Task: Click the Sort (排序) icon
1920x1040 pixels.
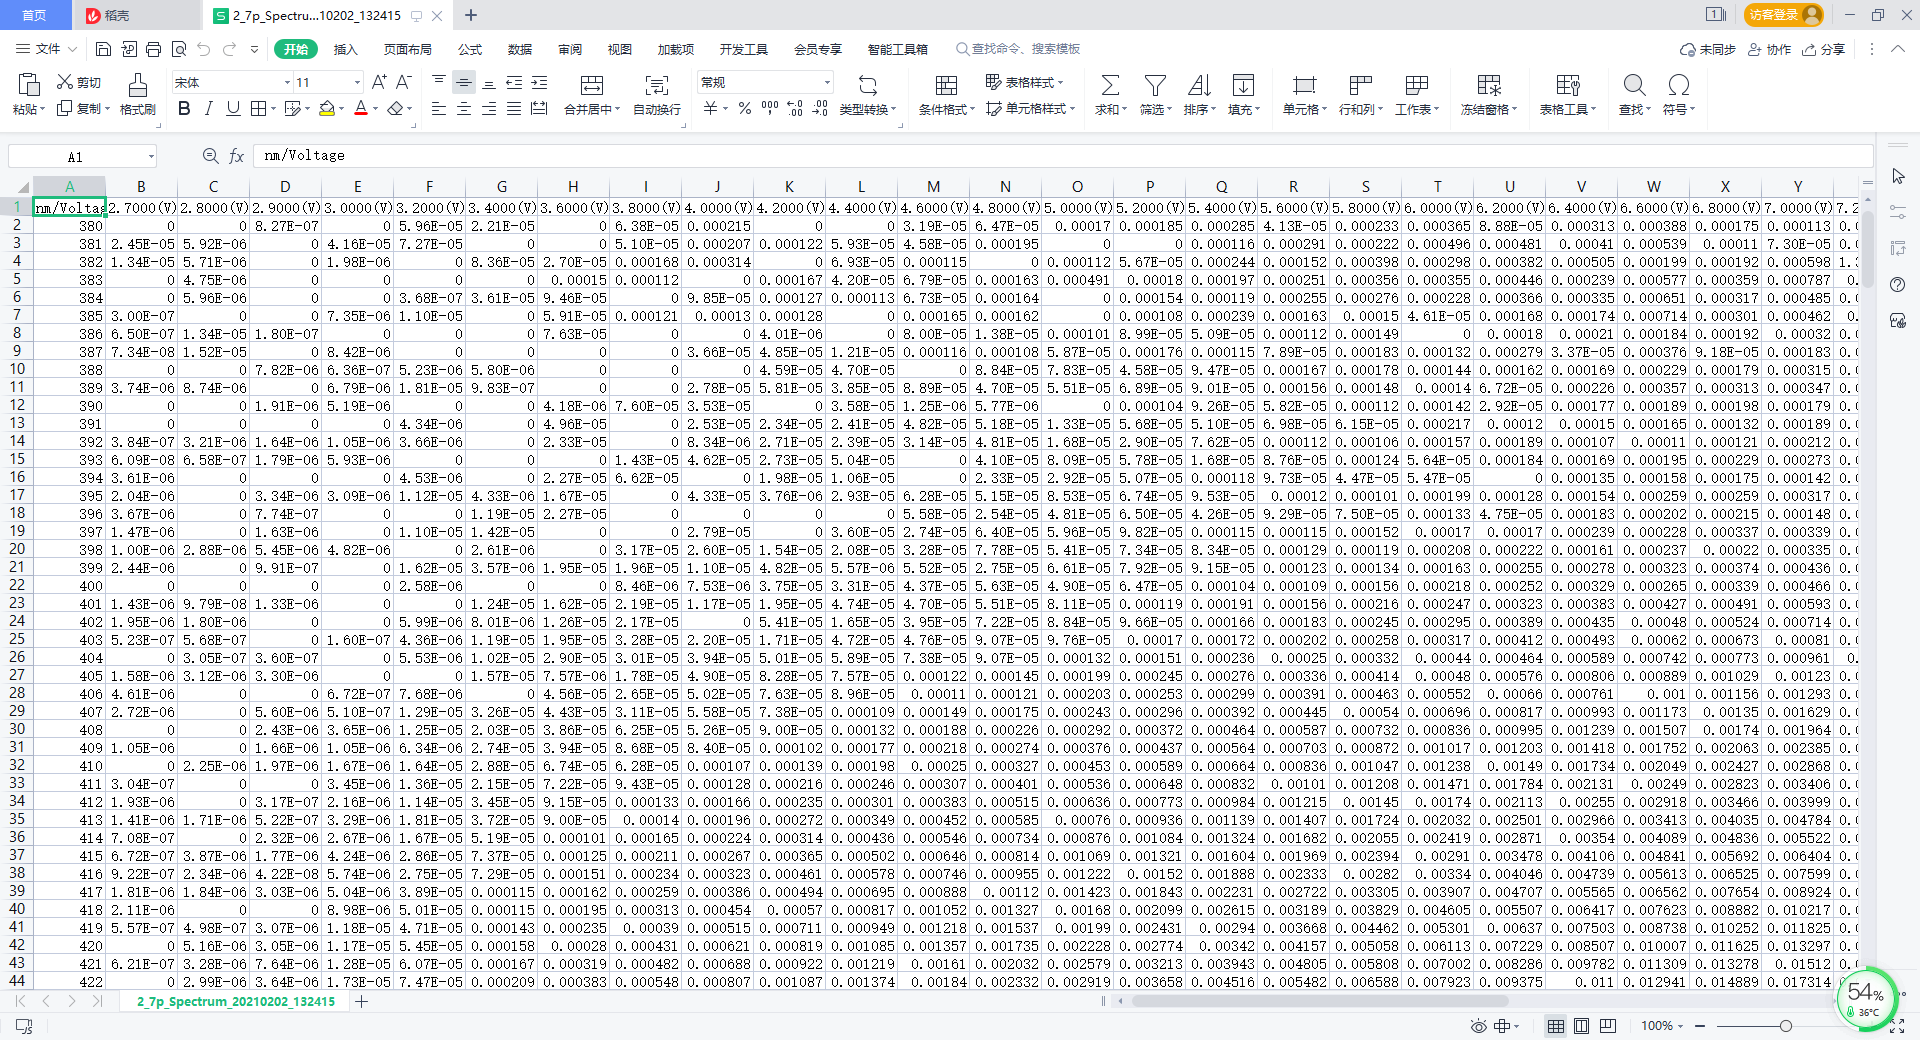Action: pos(1199,85)
